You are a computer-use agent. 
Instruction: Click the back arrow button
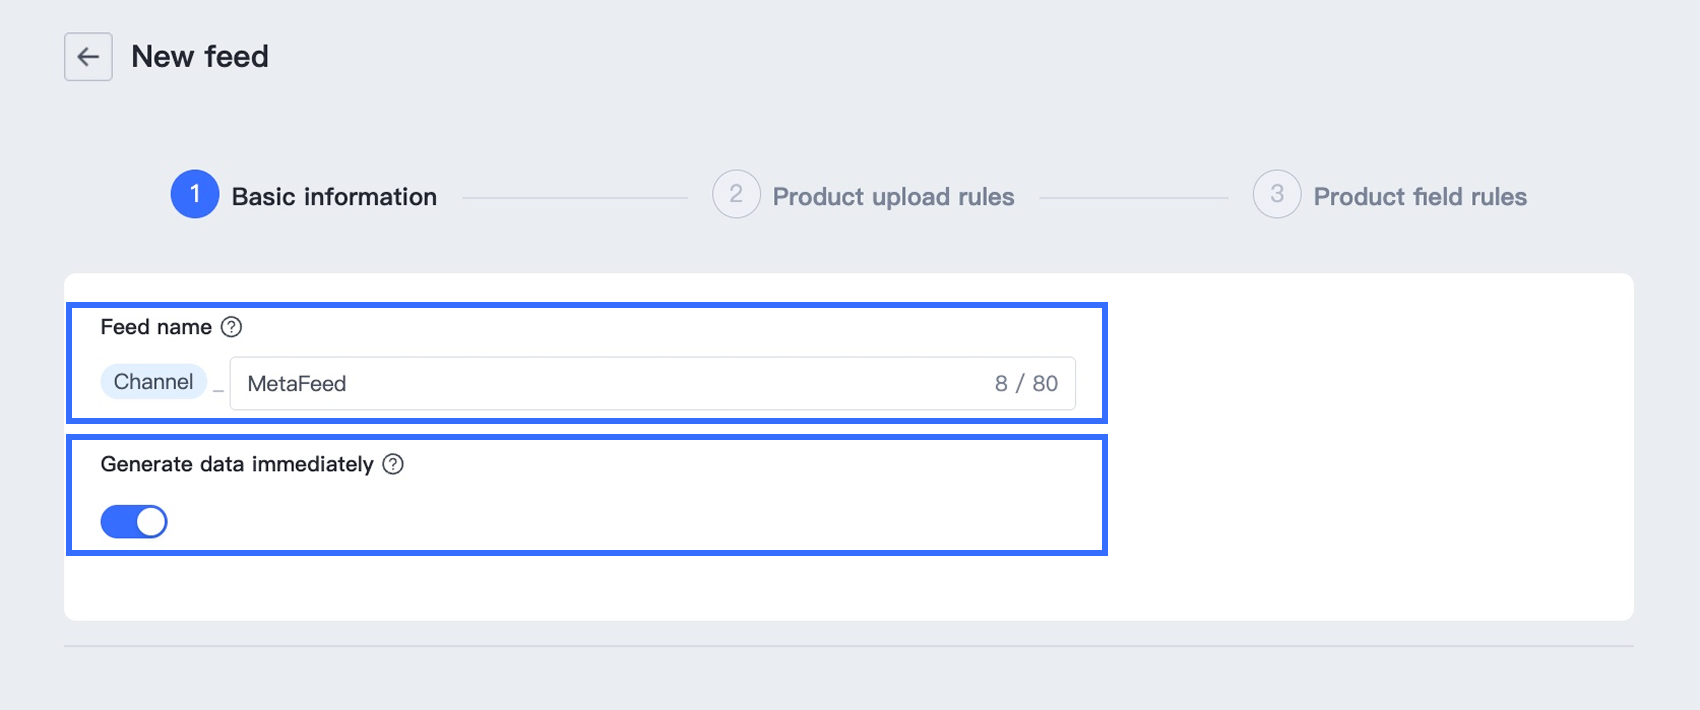coord(88,57)
